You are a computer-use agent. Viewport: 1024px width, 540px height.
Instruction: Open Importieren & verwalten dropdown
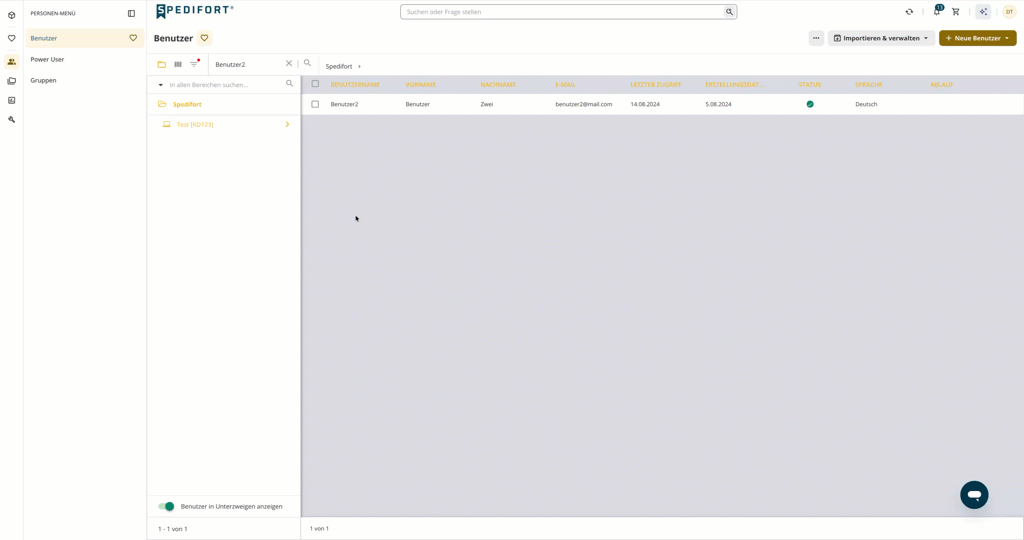pos(881,38)
